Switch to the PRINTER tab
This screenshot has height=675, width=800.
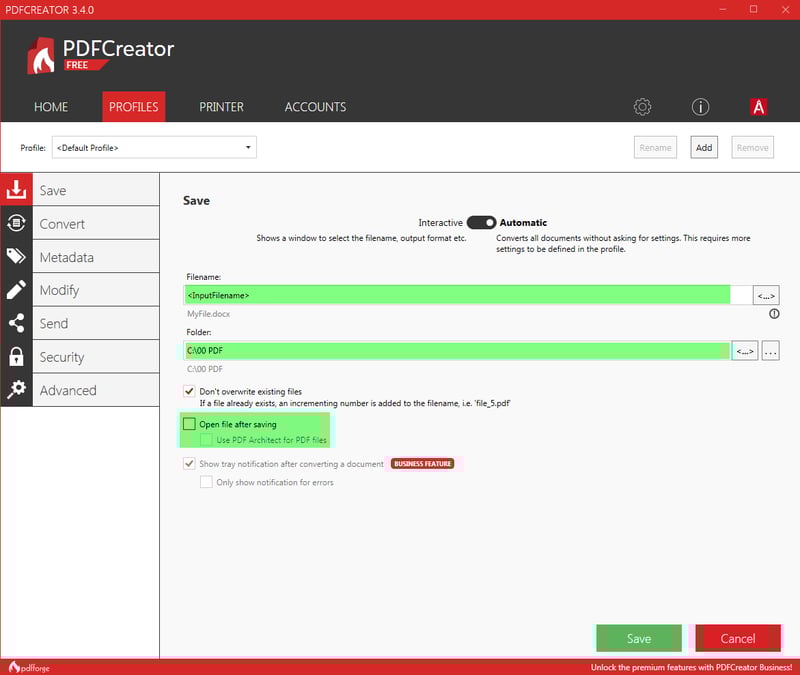pos(221,107)
